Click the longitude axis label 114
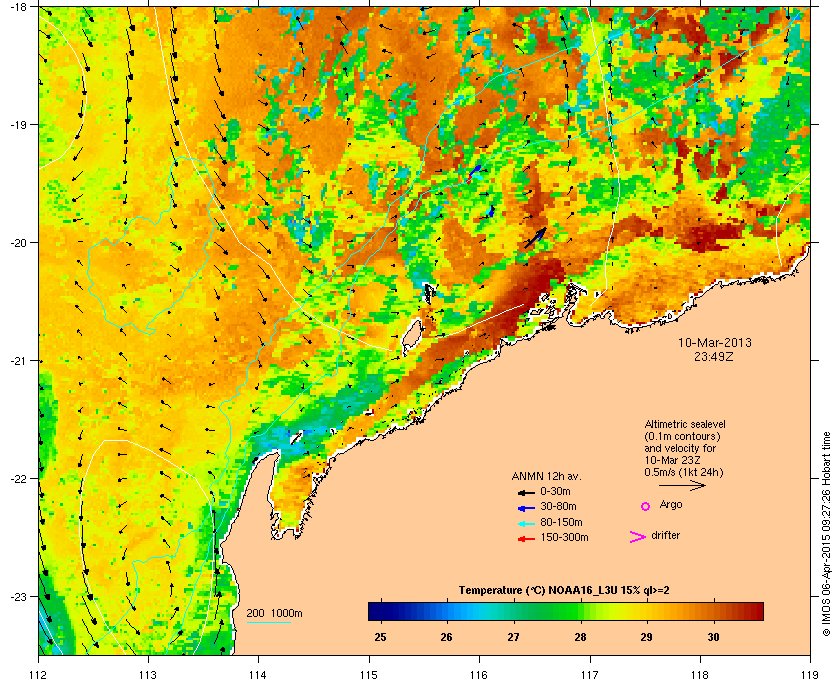The width and height of the screenshot is (840, 680). tap(258, 675)
